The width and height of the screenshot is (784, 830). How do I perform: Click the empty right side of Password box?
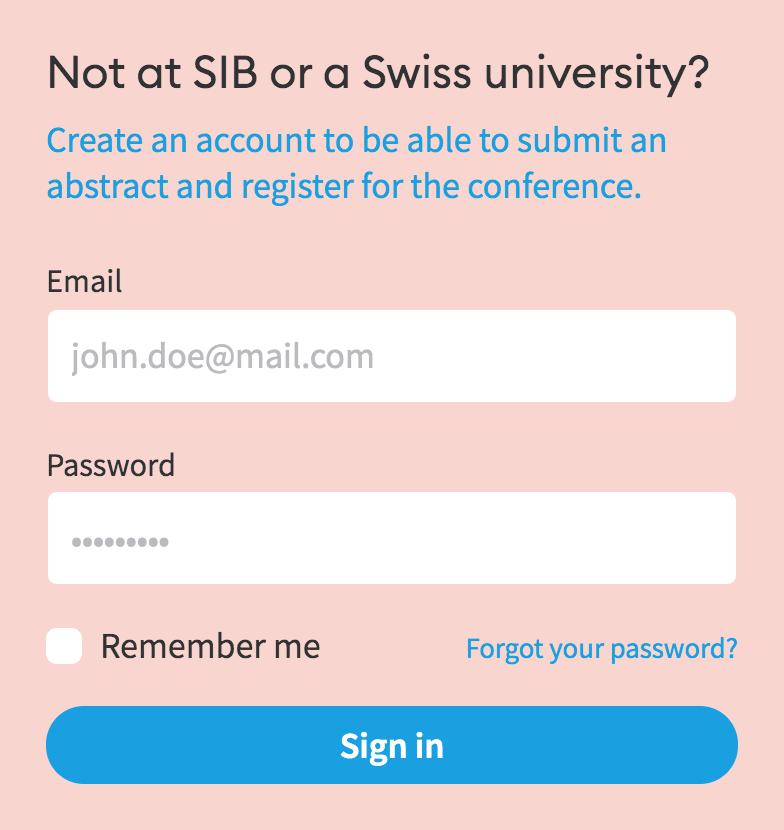[620, 538]
